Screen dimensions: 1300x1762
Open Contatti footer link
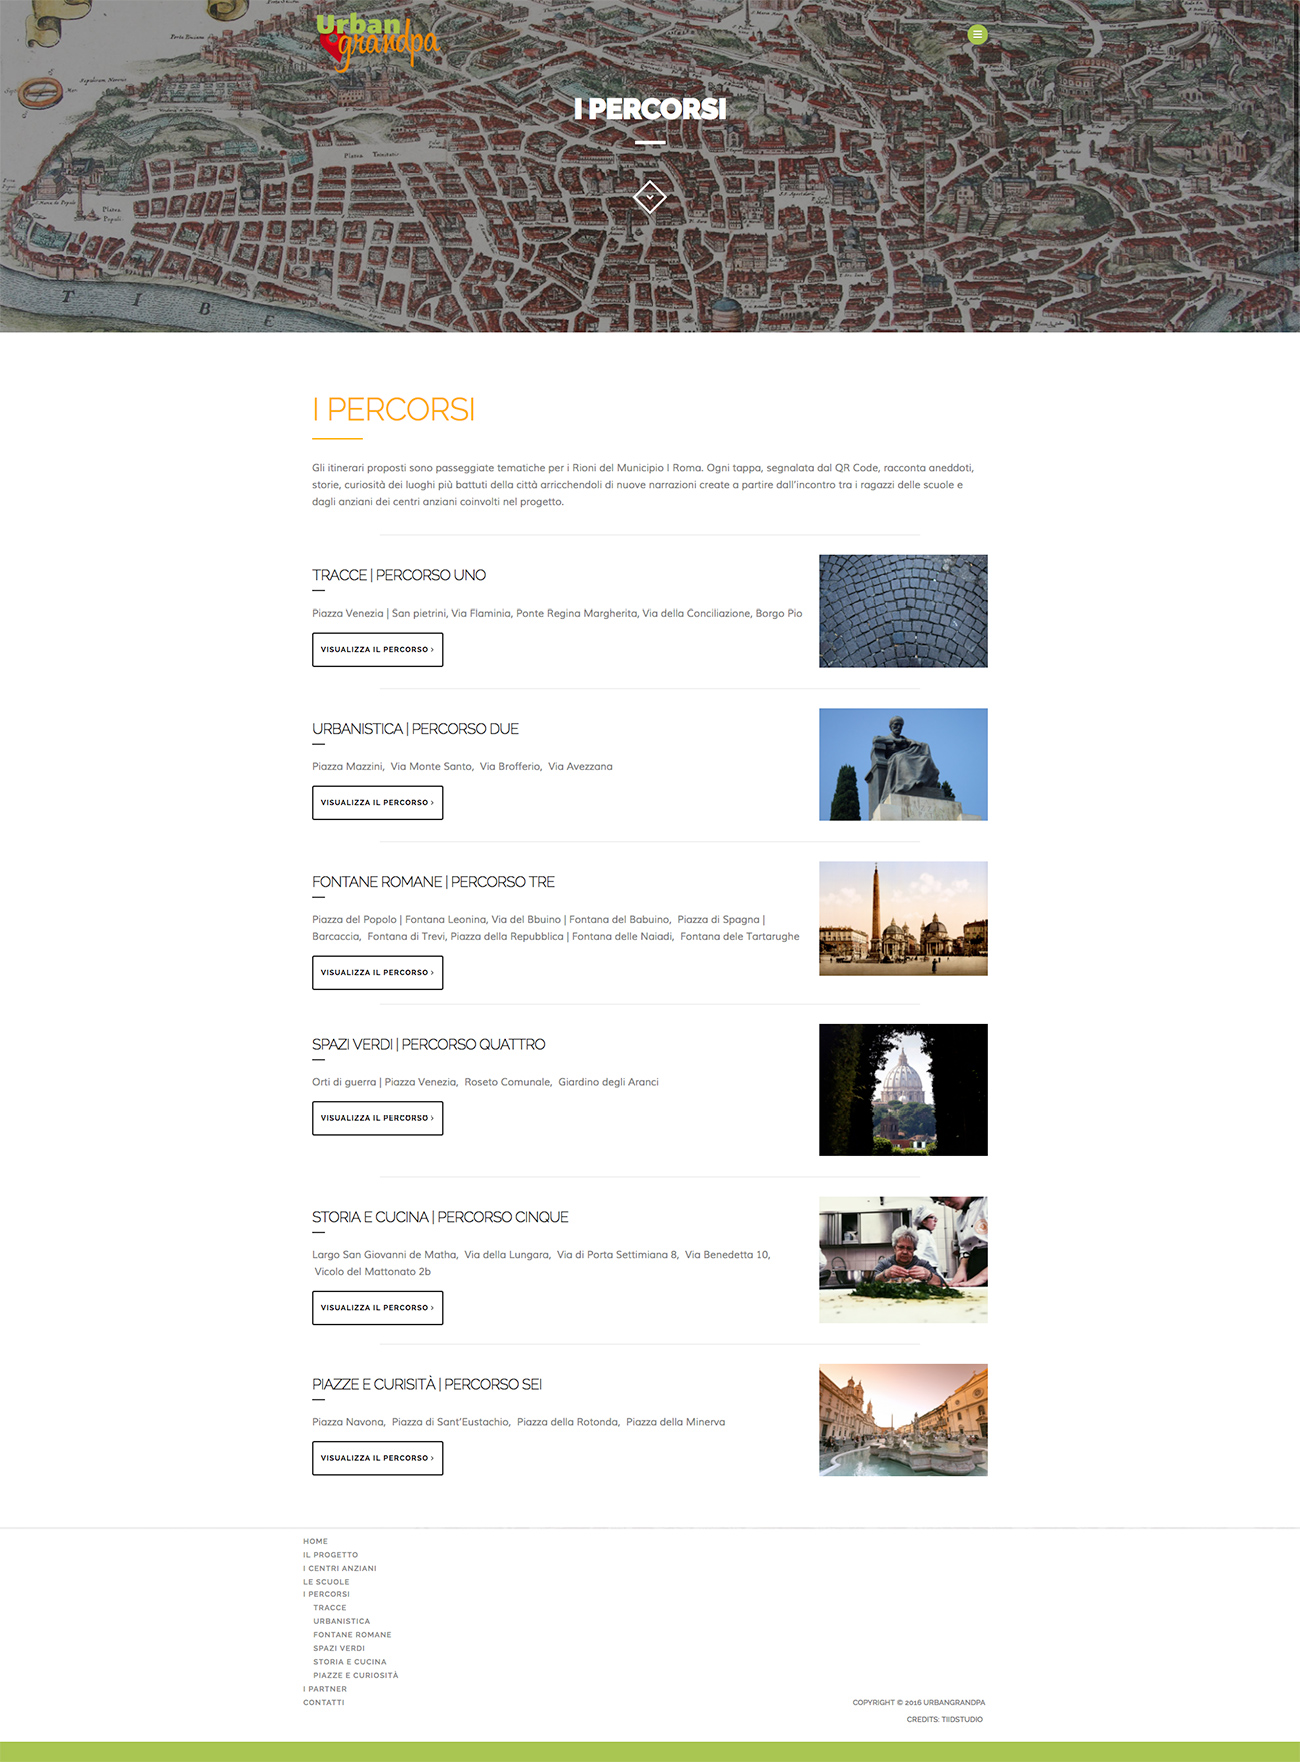pos(323,1702)
